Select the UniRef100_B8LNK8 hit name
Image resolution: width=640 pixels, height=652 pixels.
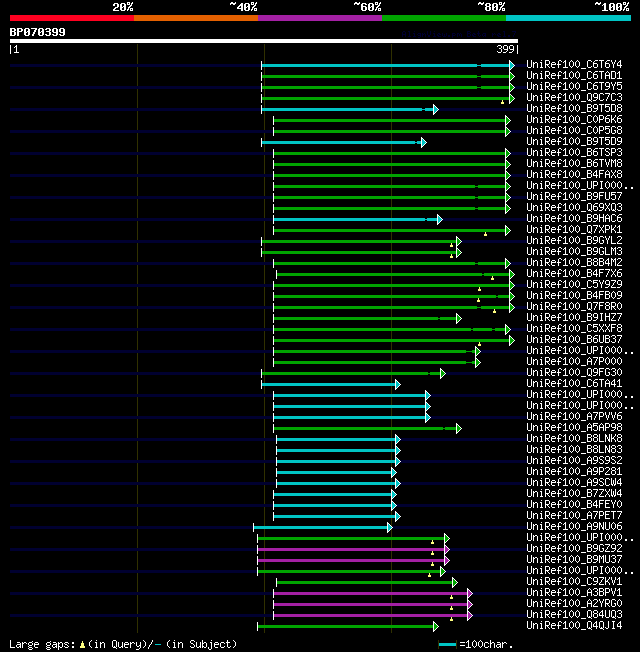coord(574,438)
